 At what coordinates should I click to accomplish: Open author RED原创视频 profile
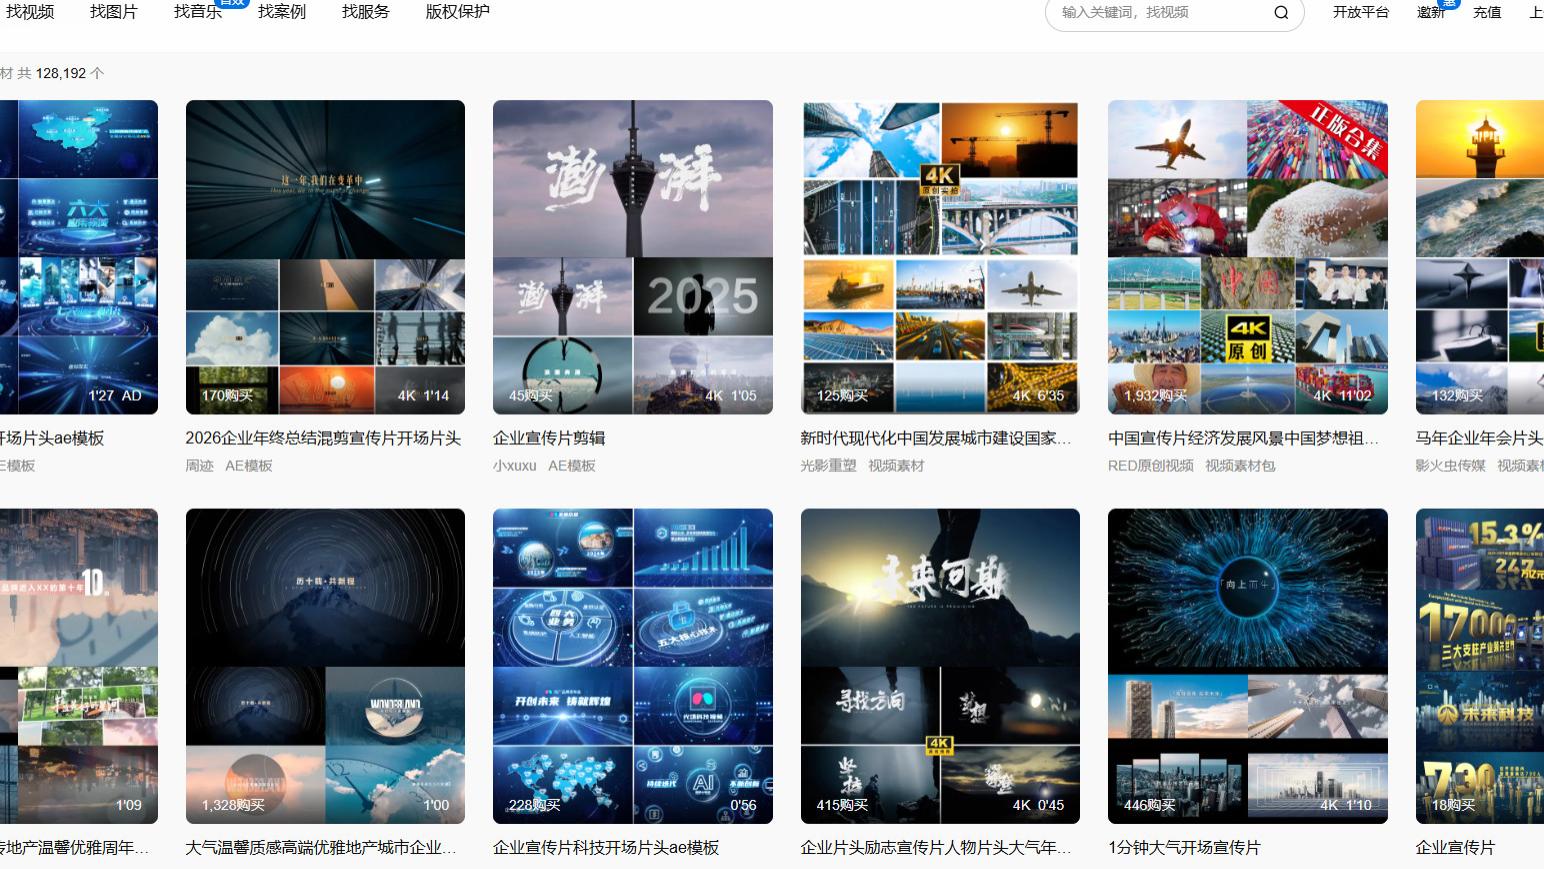(1151, 465)
